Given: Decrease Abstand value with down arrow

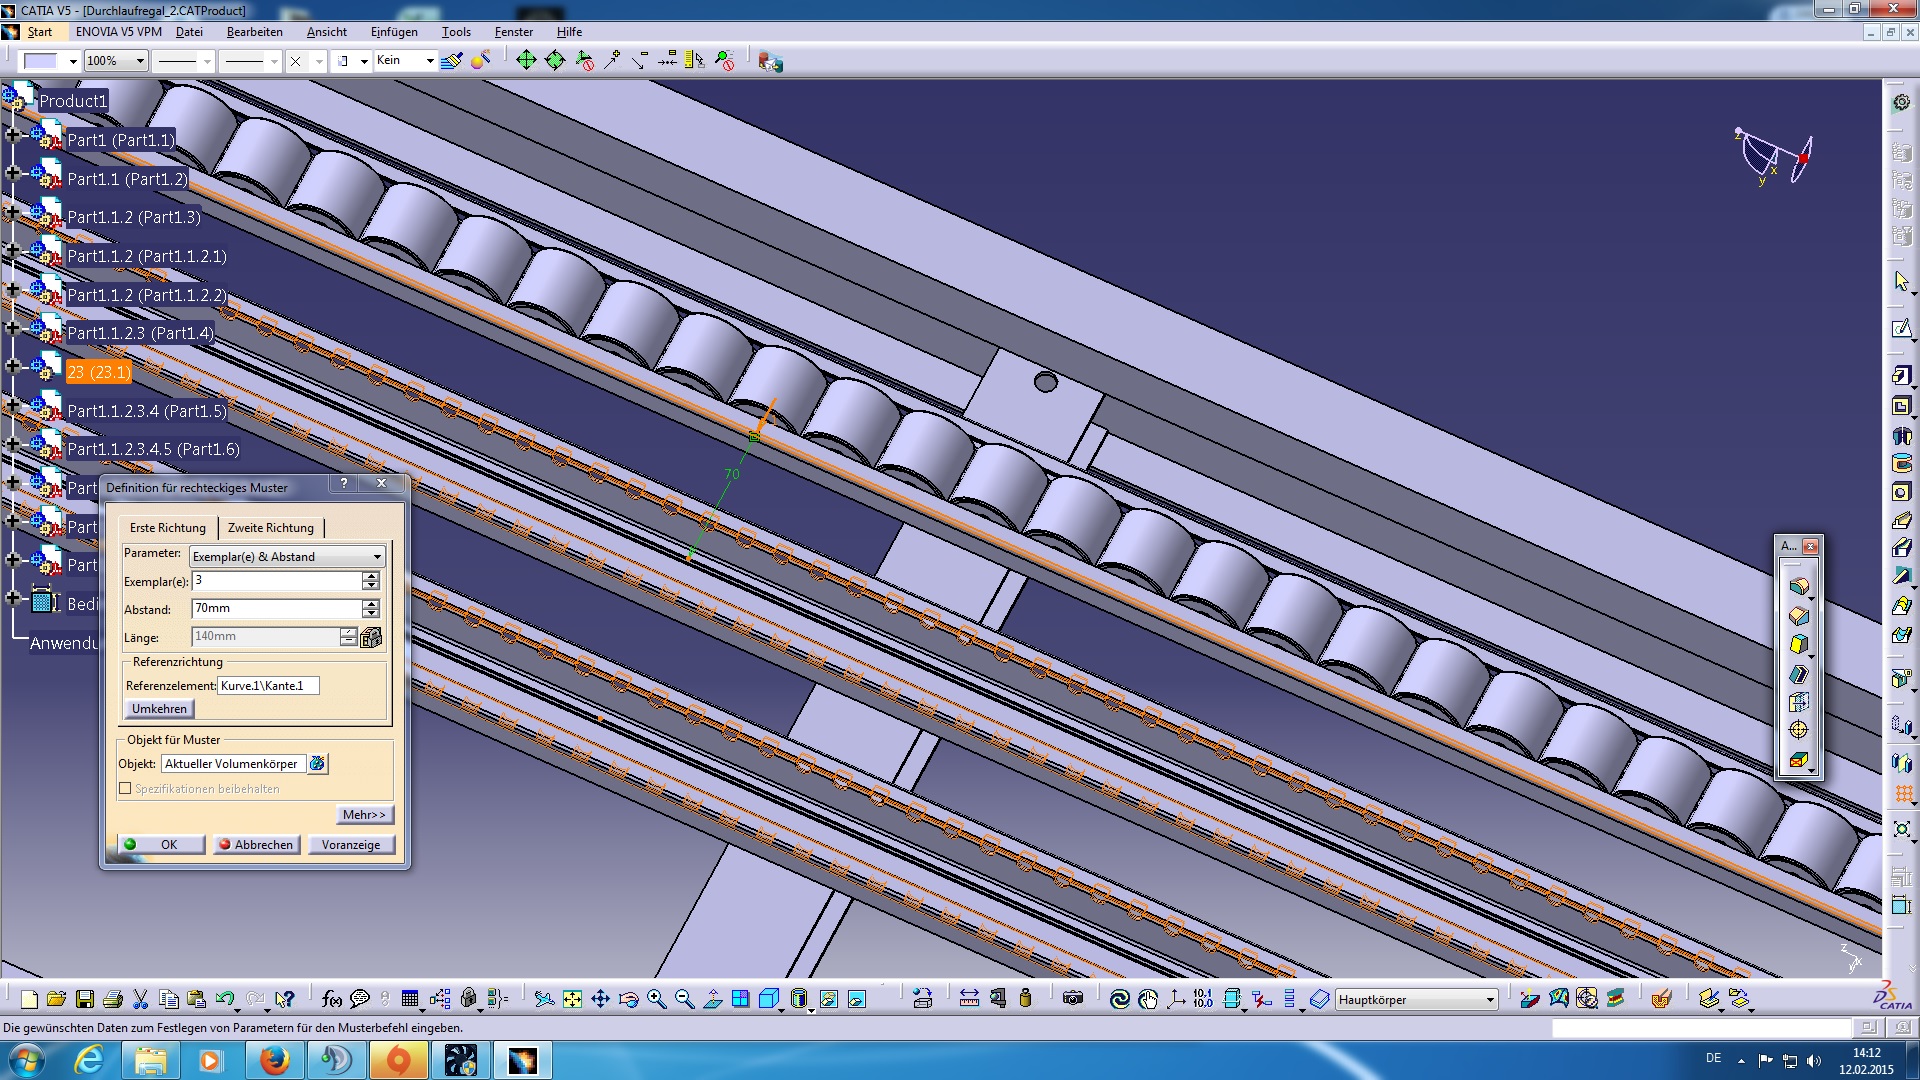Looking at the screenshot, I should [x=371, y=614].
